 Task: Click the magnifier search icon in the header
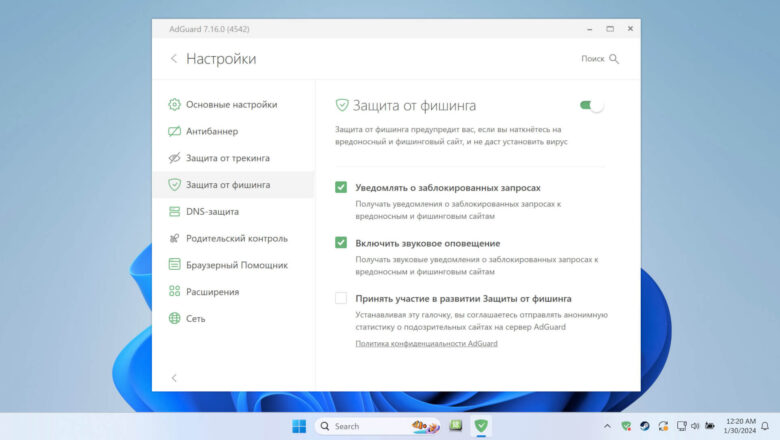(x=614, y=59)
